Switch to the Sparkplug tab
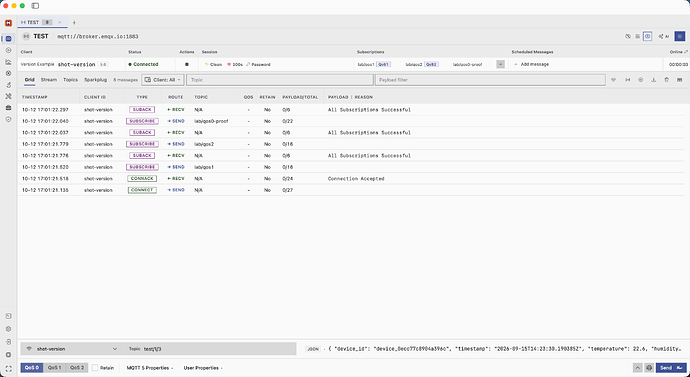Image resolution: width=690 pixels, height=377 pixels. (x=95, y=80)
